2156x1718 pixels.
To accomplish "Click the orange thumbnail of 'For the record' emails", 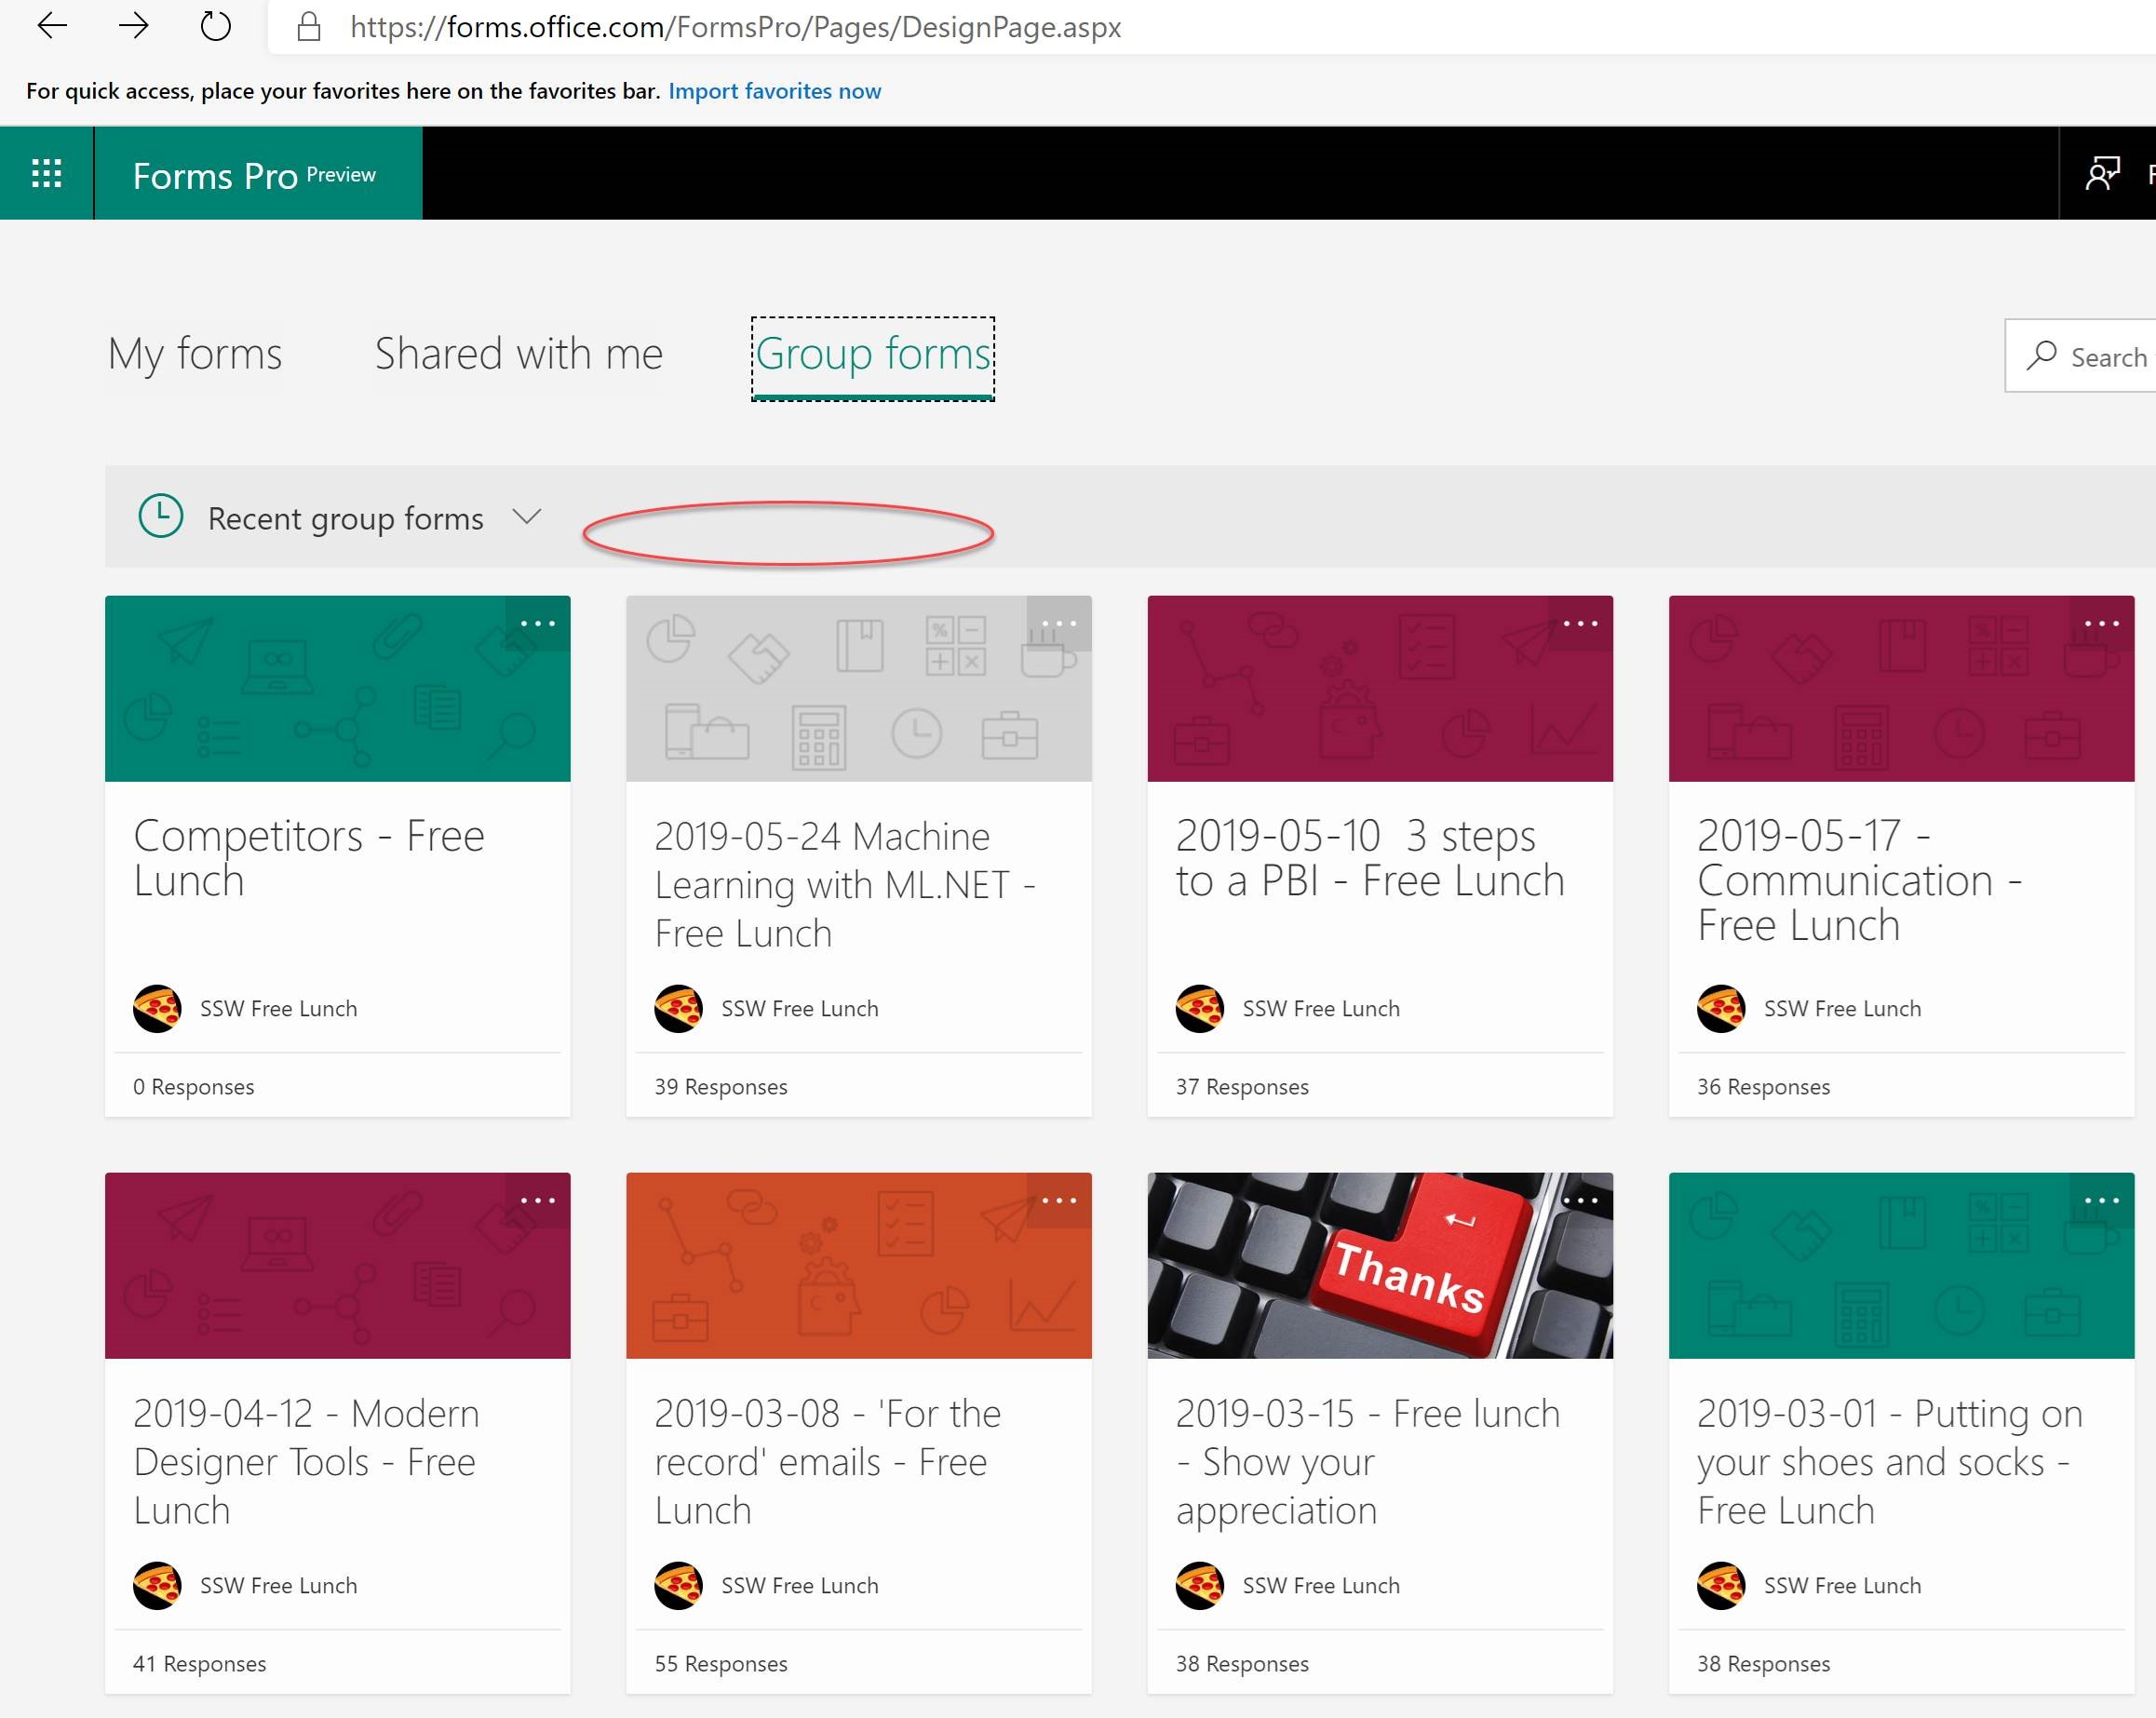I will coord(858,1266).
